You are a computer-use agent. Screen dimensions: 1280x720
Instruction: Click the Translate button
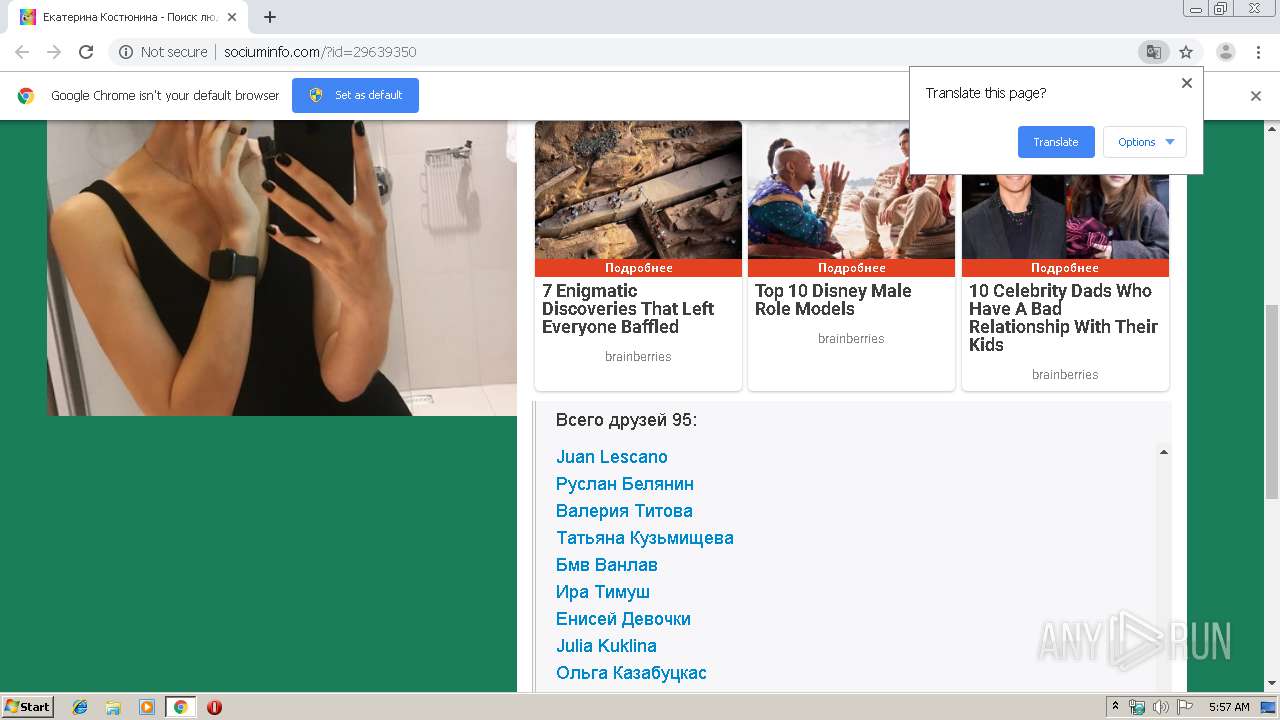[1056, 142]
